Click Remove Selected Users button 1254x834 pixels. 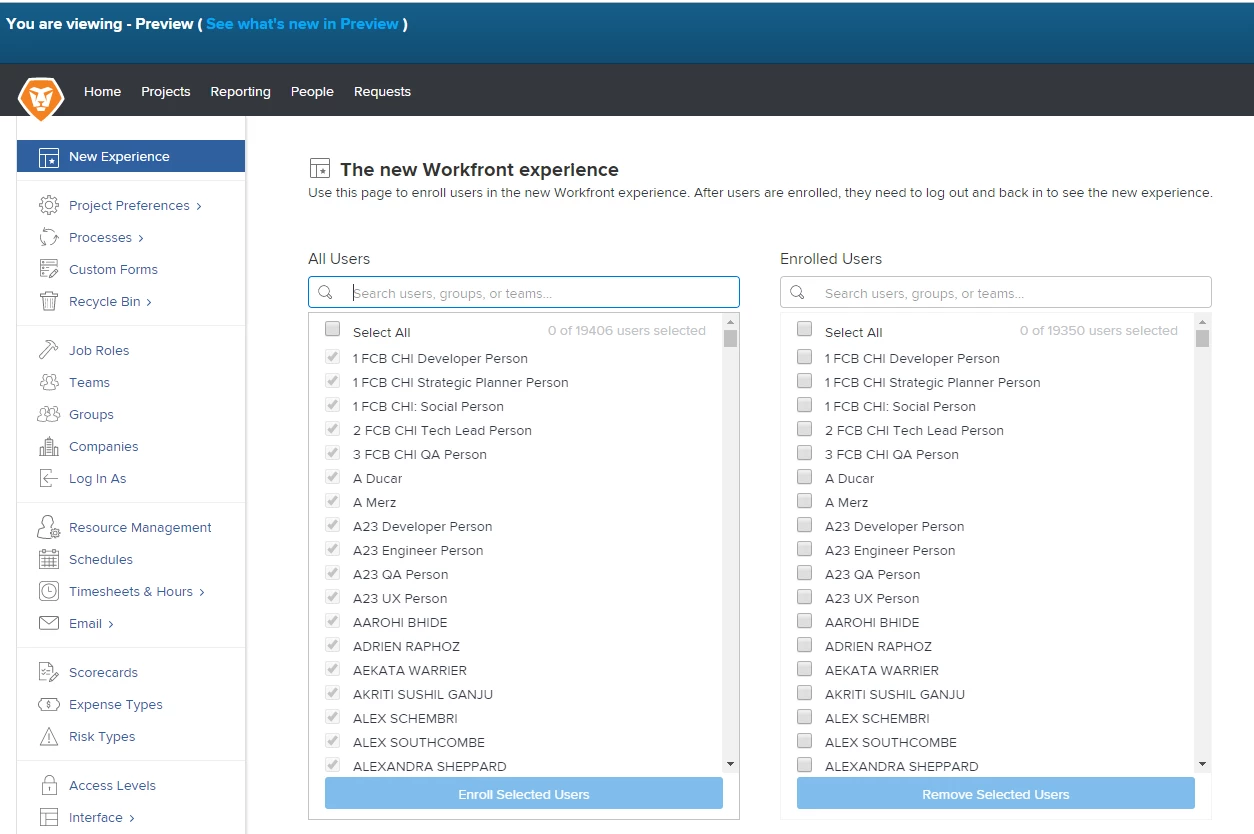996,794
